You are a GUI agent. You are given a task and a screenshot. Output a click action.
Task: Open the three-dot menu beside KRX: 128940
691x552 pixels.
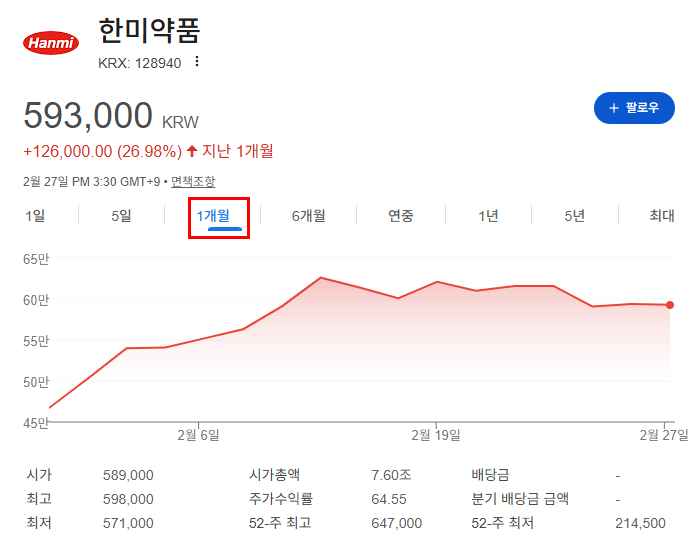click(x=197, y=61)
